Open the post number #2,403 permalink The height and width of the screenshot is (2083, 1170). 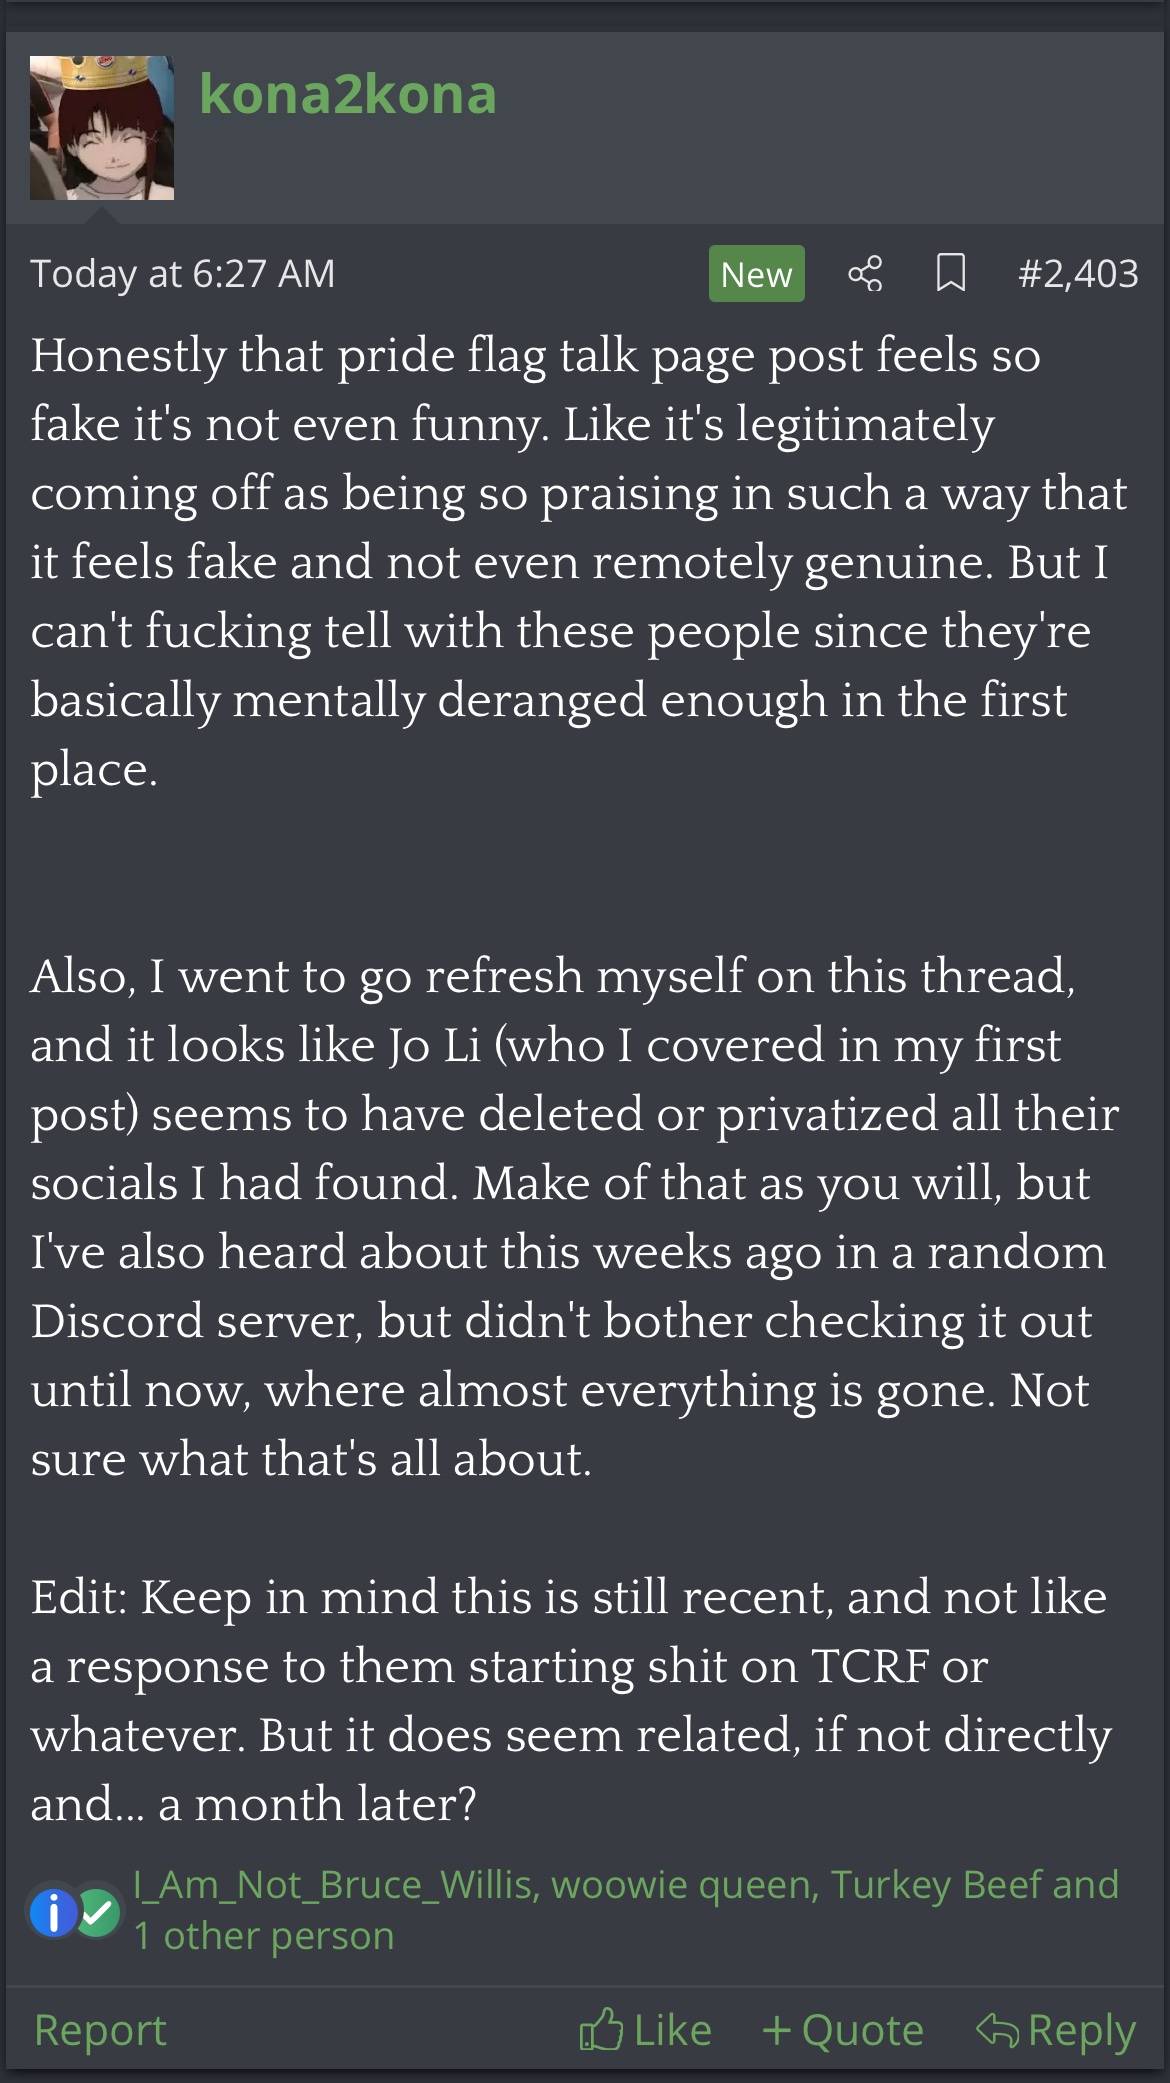(1077, 273)
